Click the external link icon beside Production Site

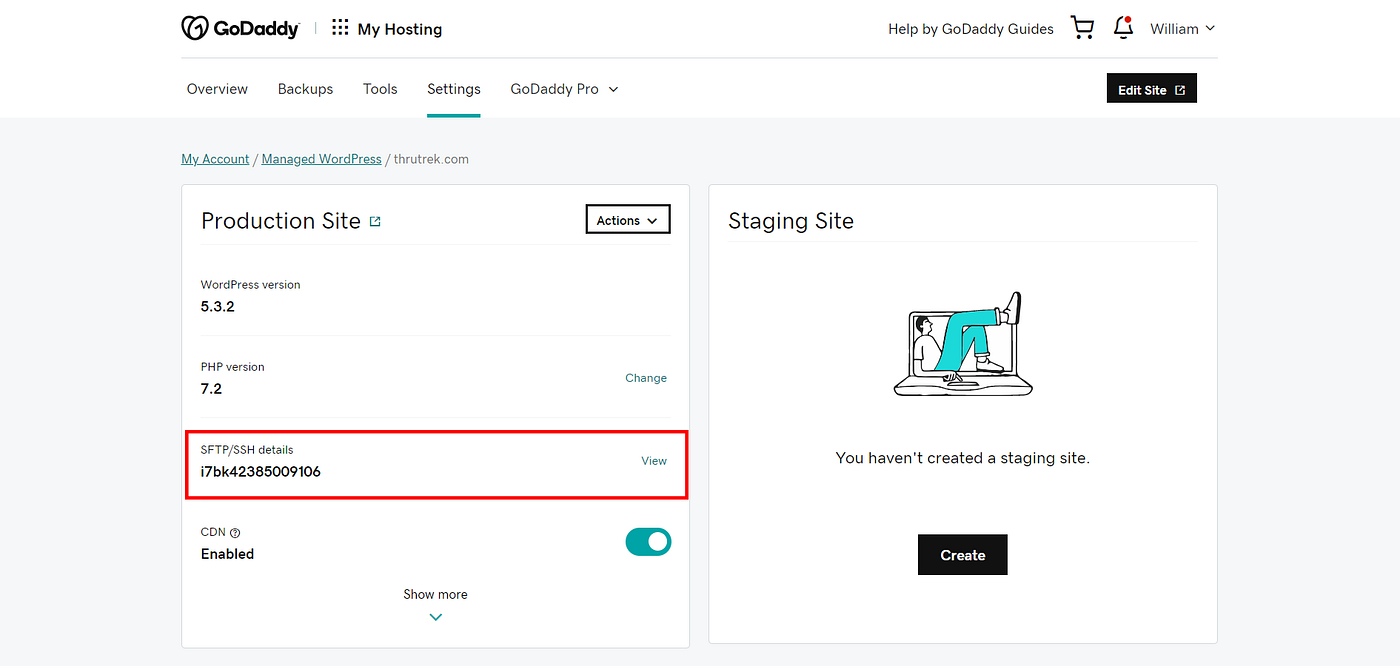(375, 222)
